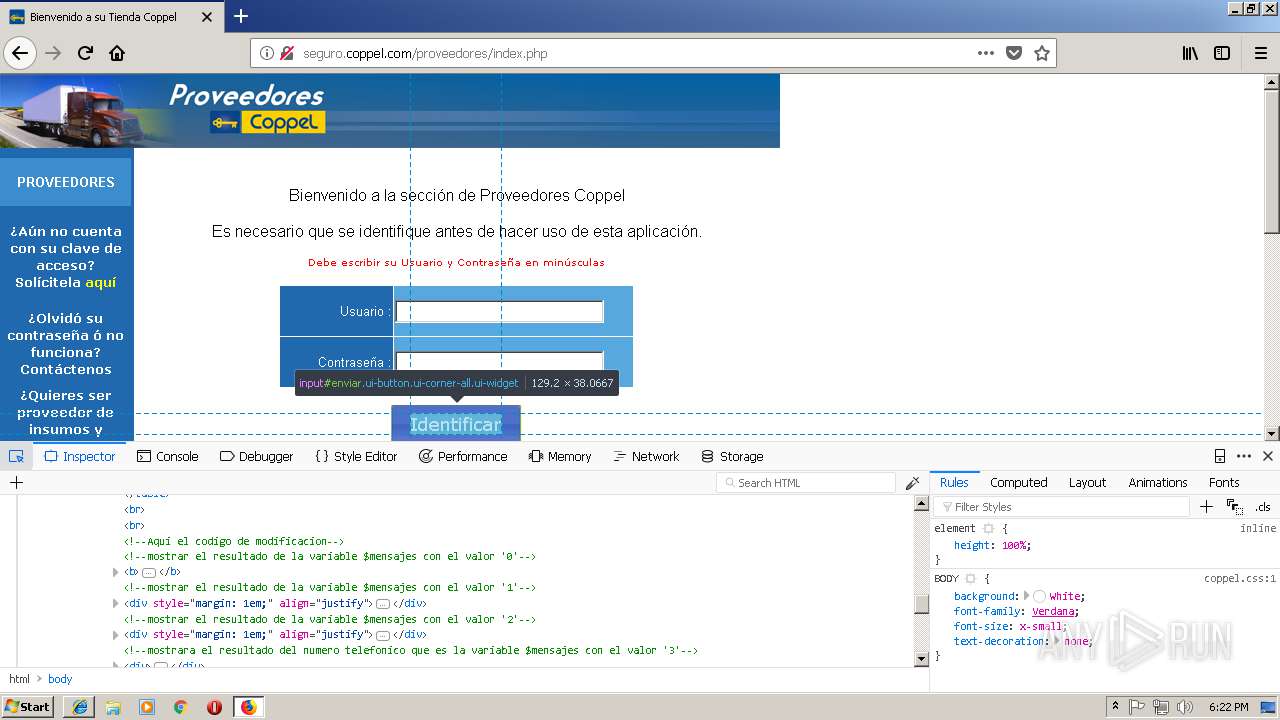Open the Animations side tab
Image resolution: width=1280 pixels, height=720 pixels.
(1158, 482)
